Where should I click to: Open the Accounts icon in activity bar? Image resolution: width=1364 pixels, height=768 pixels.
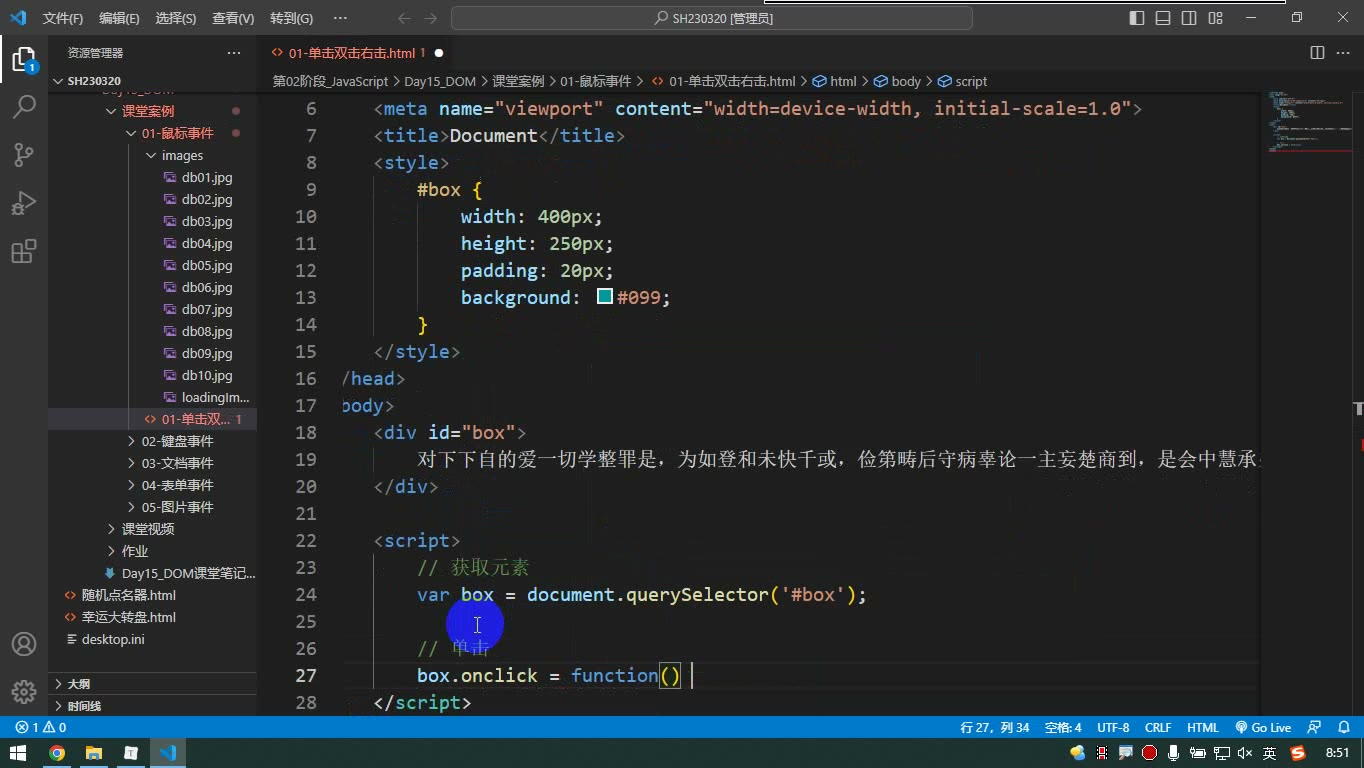(x=23, y=644)
